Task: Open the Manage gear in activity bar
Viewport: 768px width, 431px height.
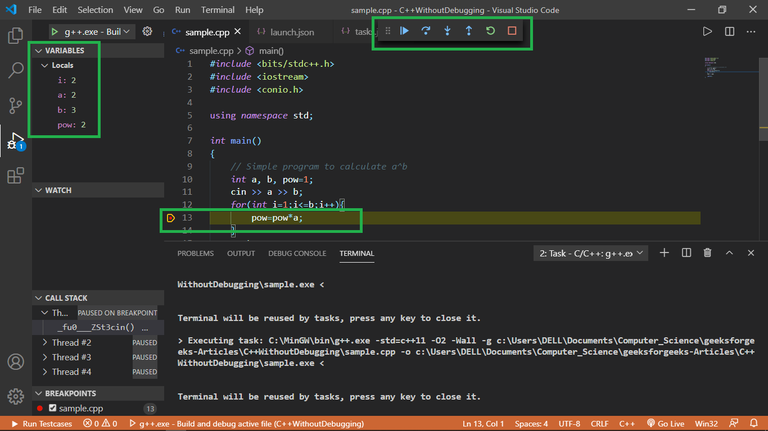Action: pos(16,396)
